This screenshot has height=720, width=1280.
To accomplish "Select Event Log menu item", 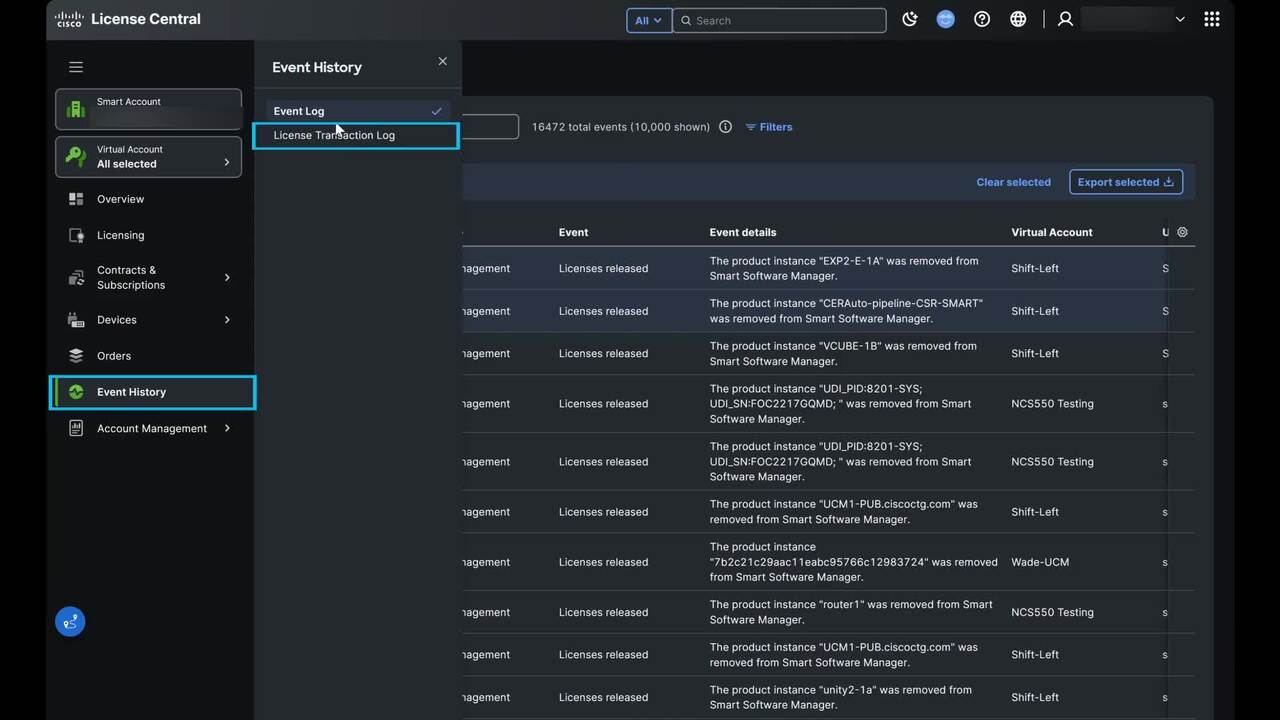I will (x=299, y=111).
